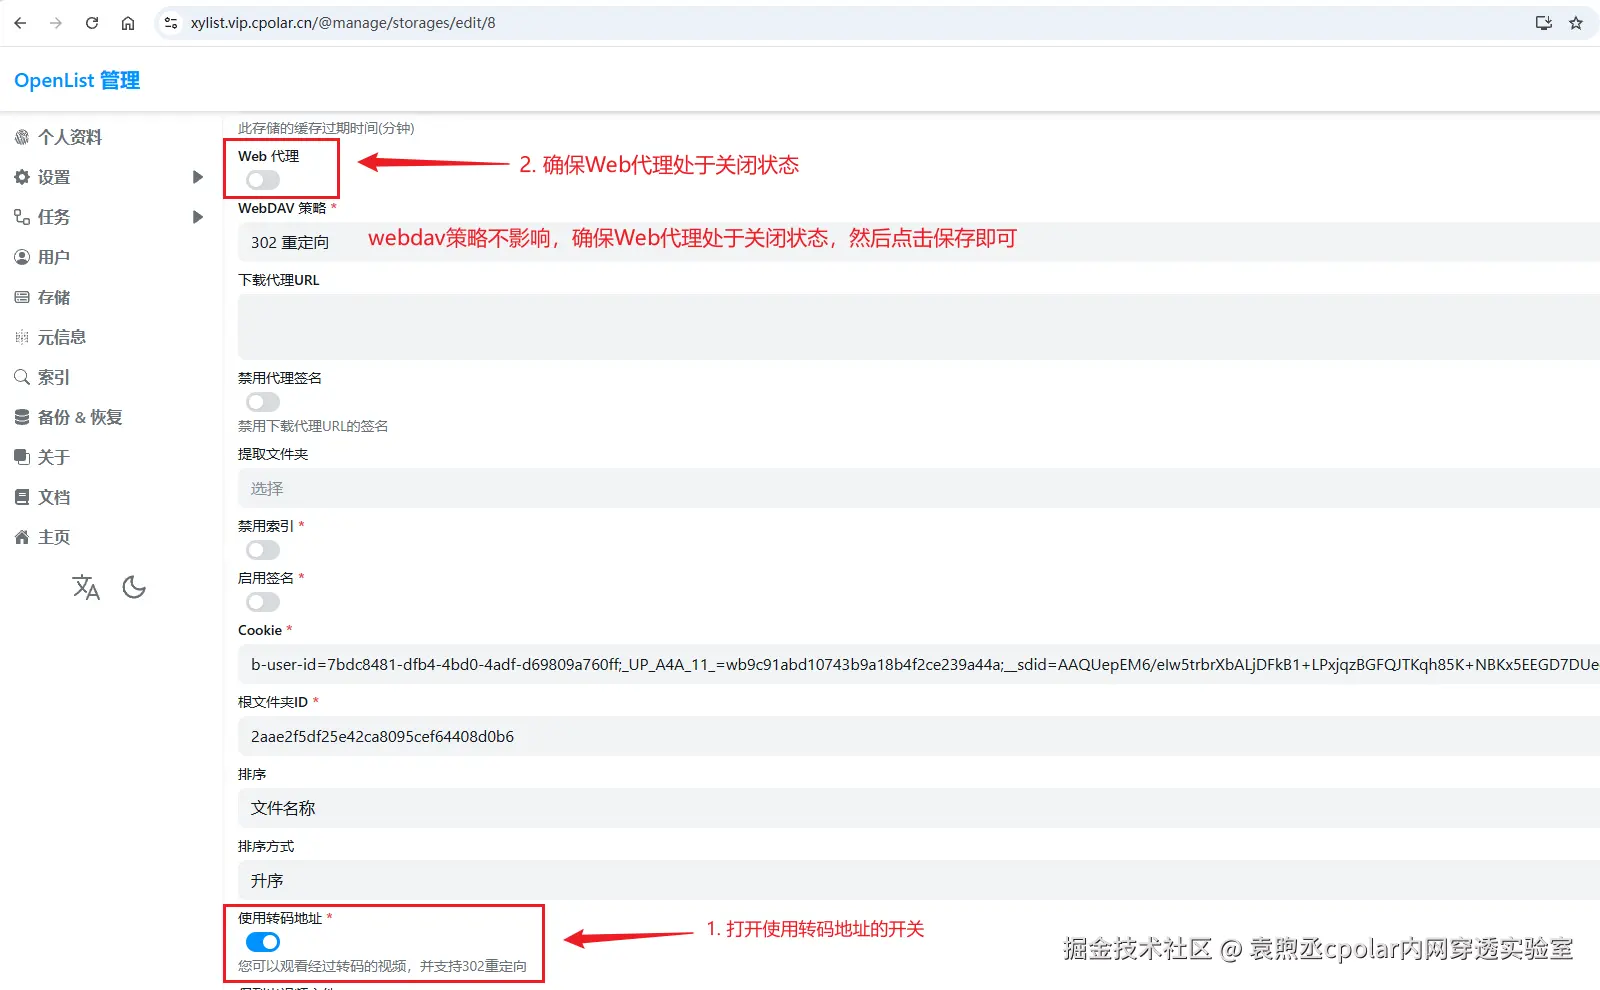Click the Cookie input field

[x=919, y=664]
